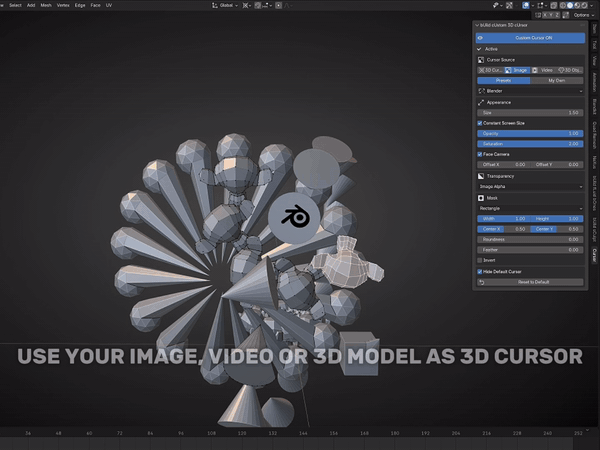Open the Mesh menu

click(x=46, y=5)
